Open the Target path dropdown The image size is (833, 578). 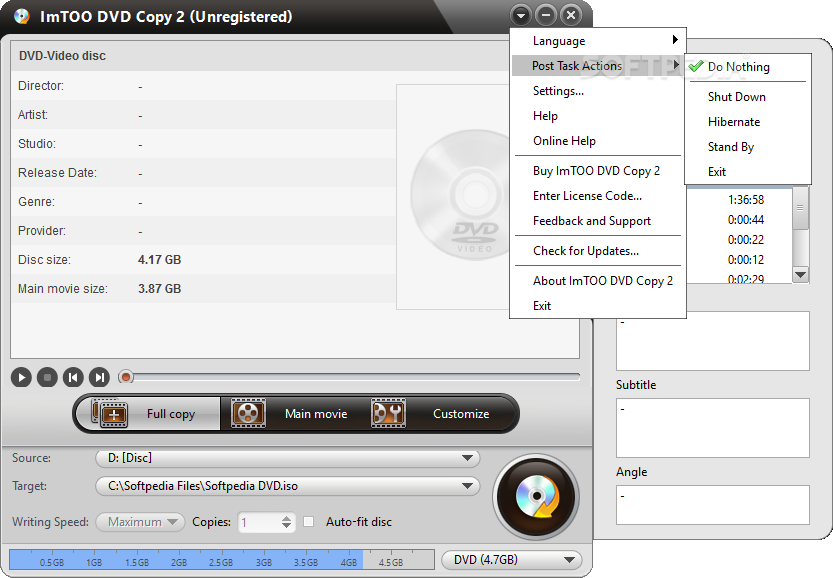click(287, 486)
